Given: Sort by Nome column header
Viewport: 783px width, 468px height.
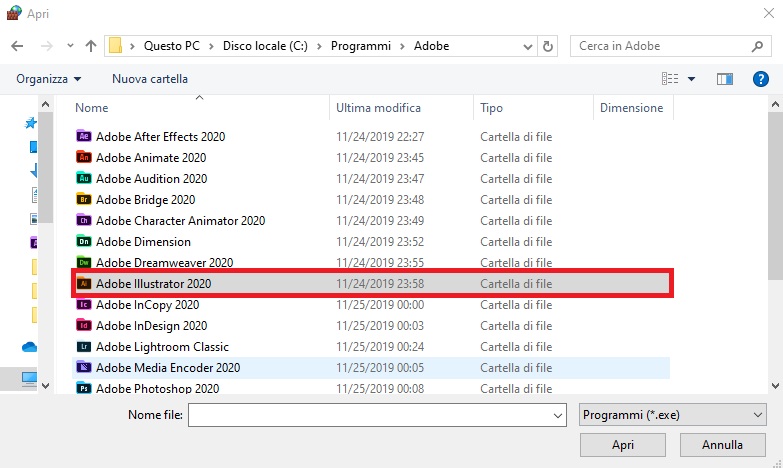Looking at the screenshot, I should coord(91,108).
